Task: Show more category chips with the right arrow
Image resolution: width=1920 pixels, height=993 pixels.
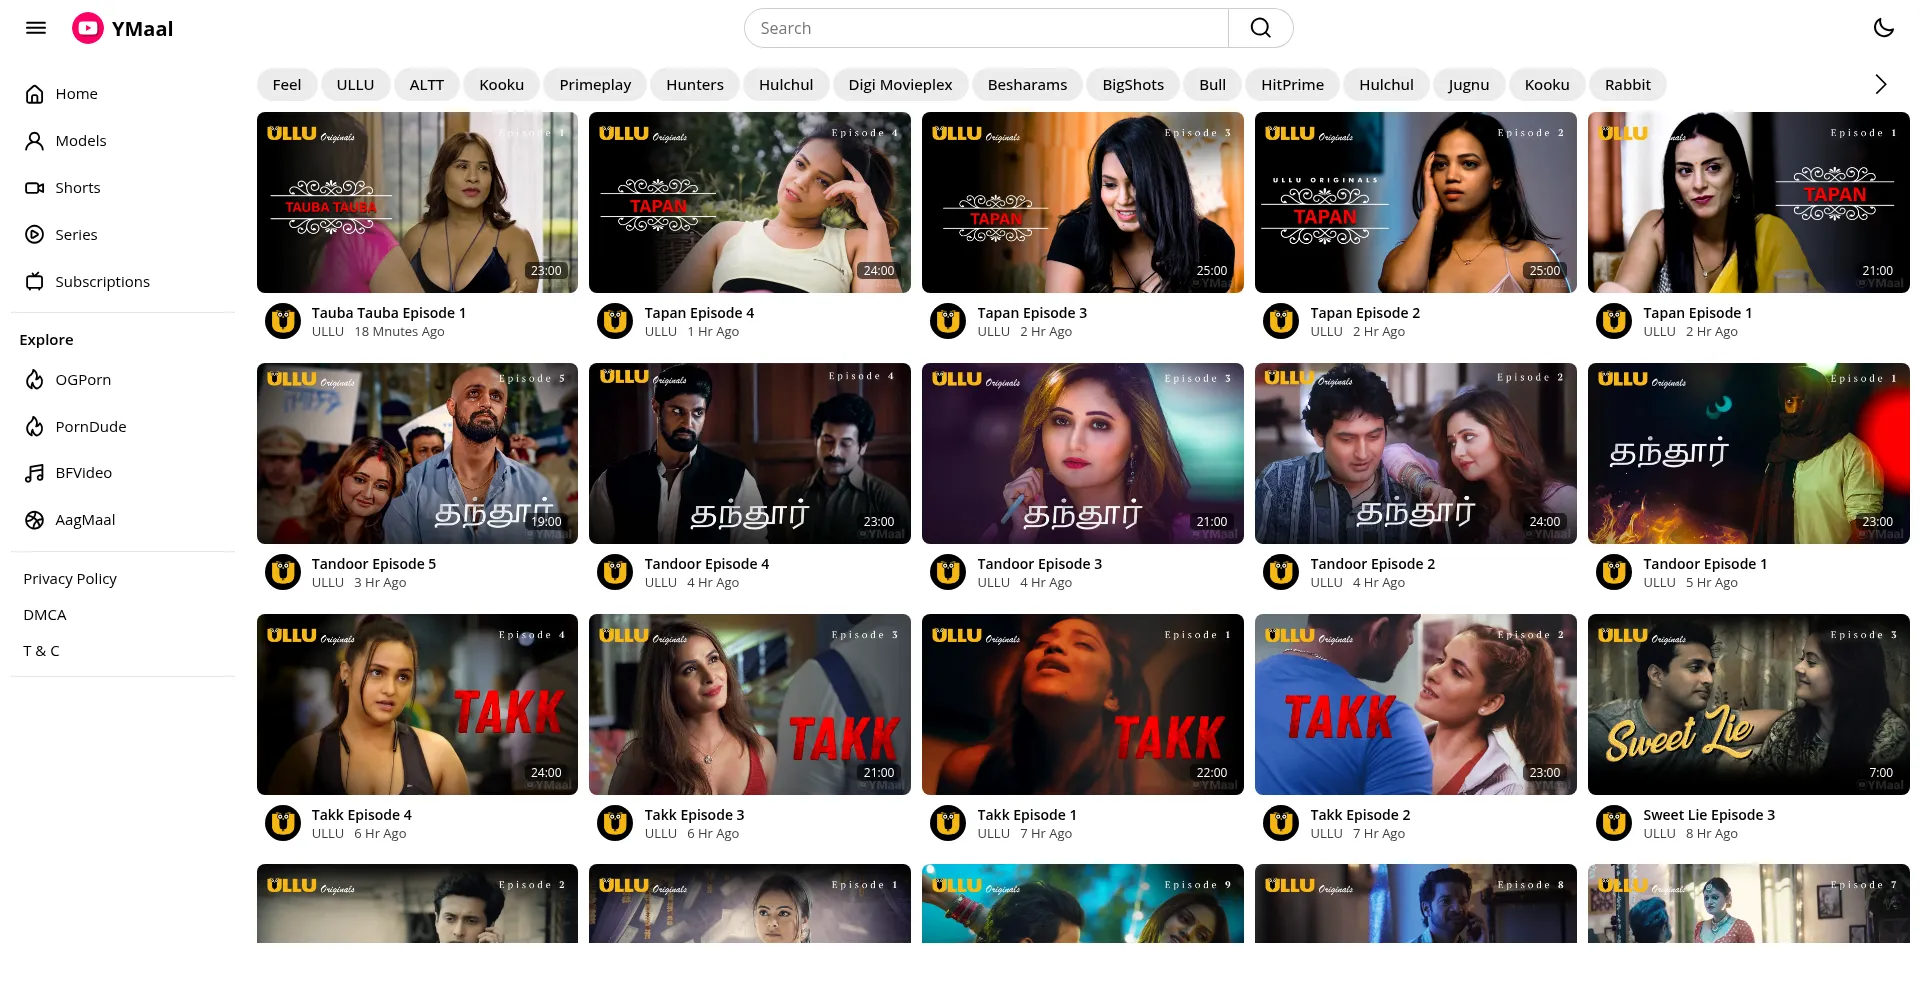Action: pos(1880,85)
